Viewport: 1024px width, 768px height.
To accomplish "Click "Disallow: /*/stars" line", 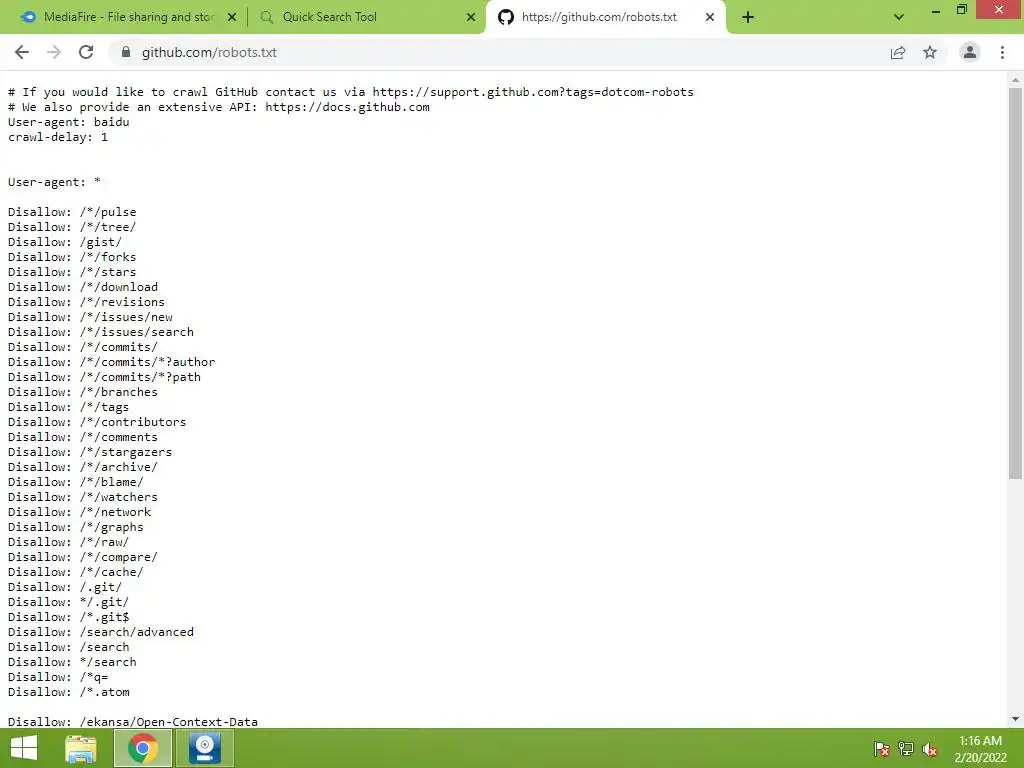I will [72, 272].
